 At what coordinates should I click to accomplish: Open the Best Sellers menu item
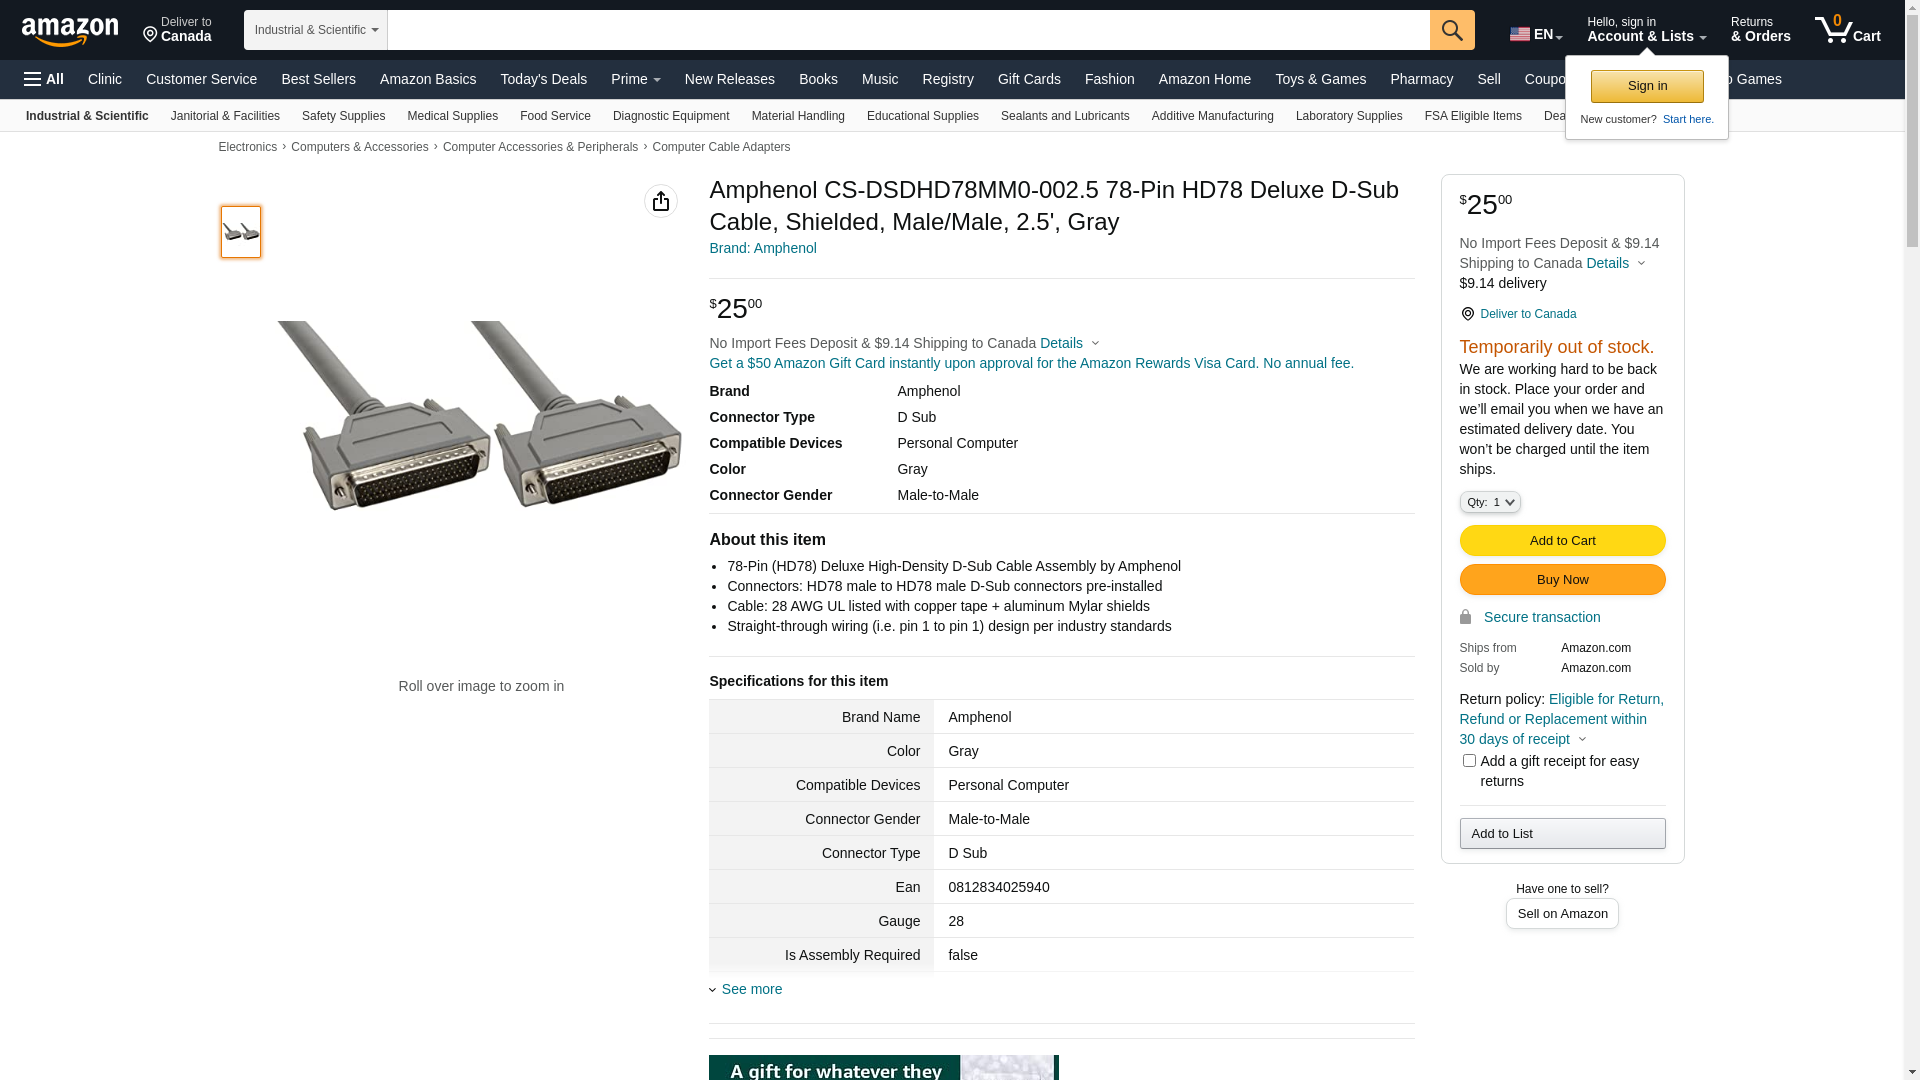318,79
